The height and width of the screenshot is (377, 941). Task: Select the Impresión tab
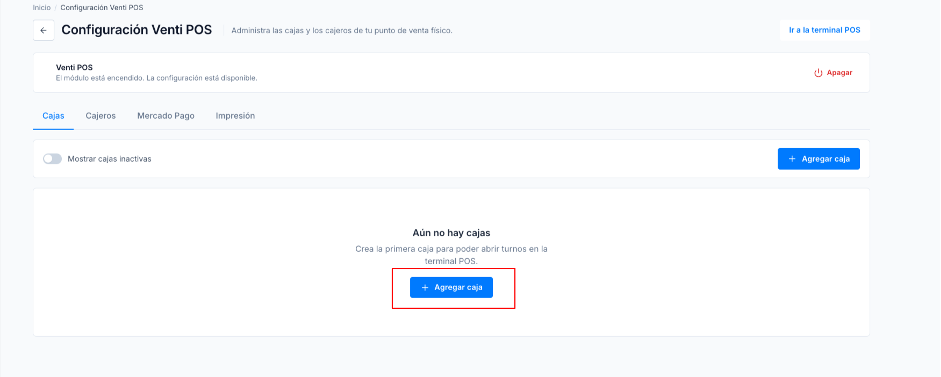235,116
